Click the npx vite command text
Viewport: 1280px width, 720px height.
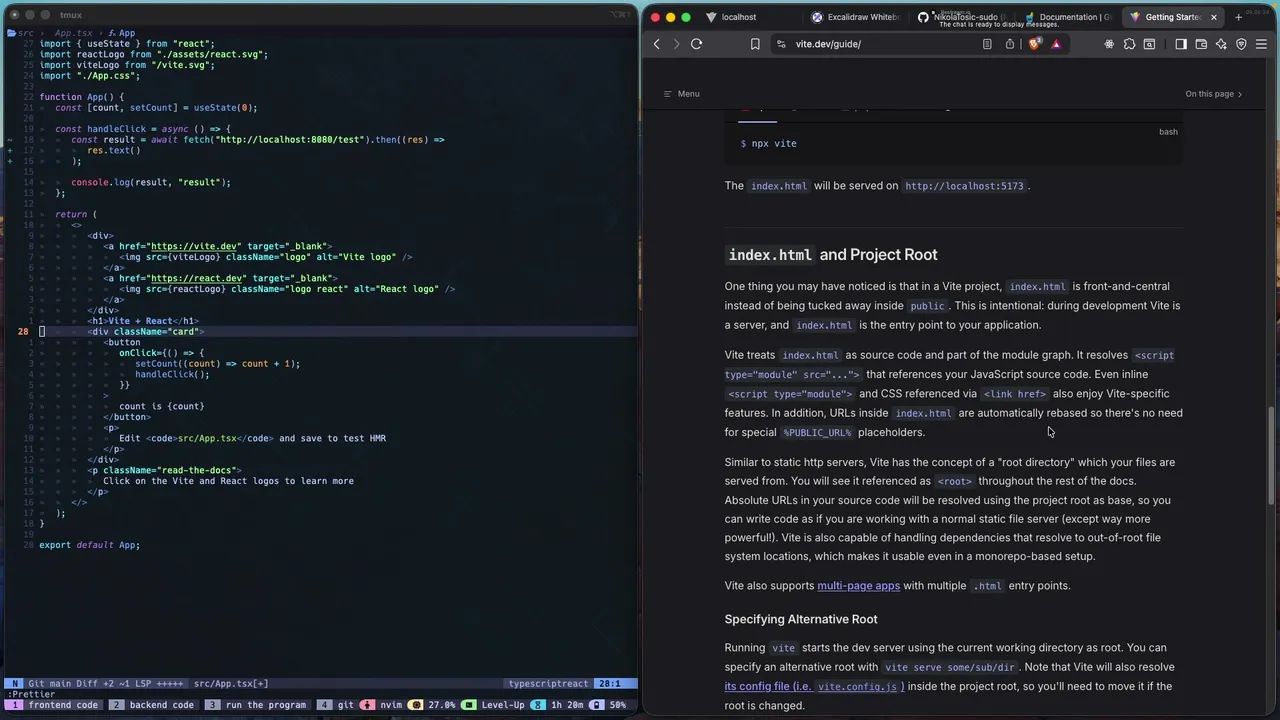coord(774,144)
